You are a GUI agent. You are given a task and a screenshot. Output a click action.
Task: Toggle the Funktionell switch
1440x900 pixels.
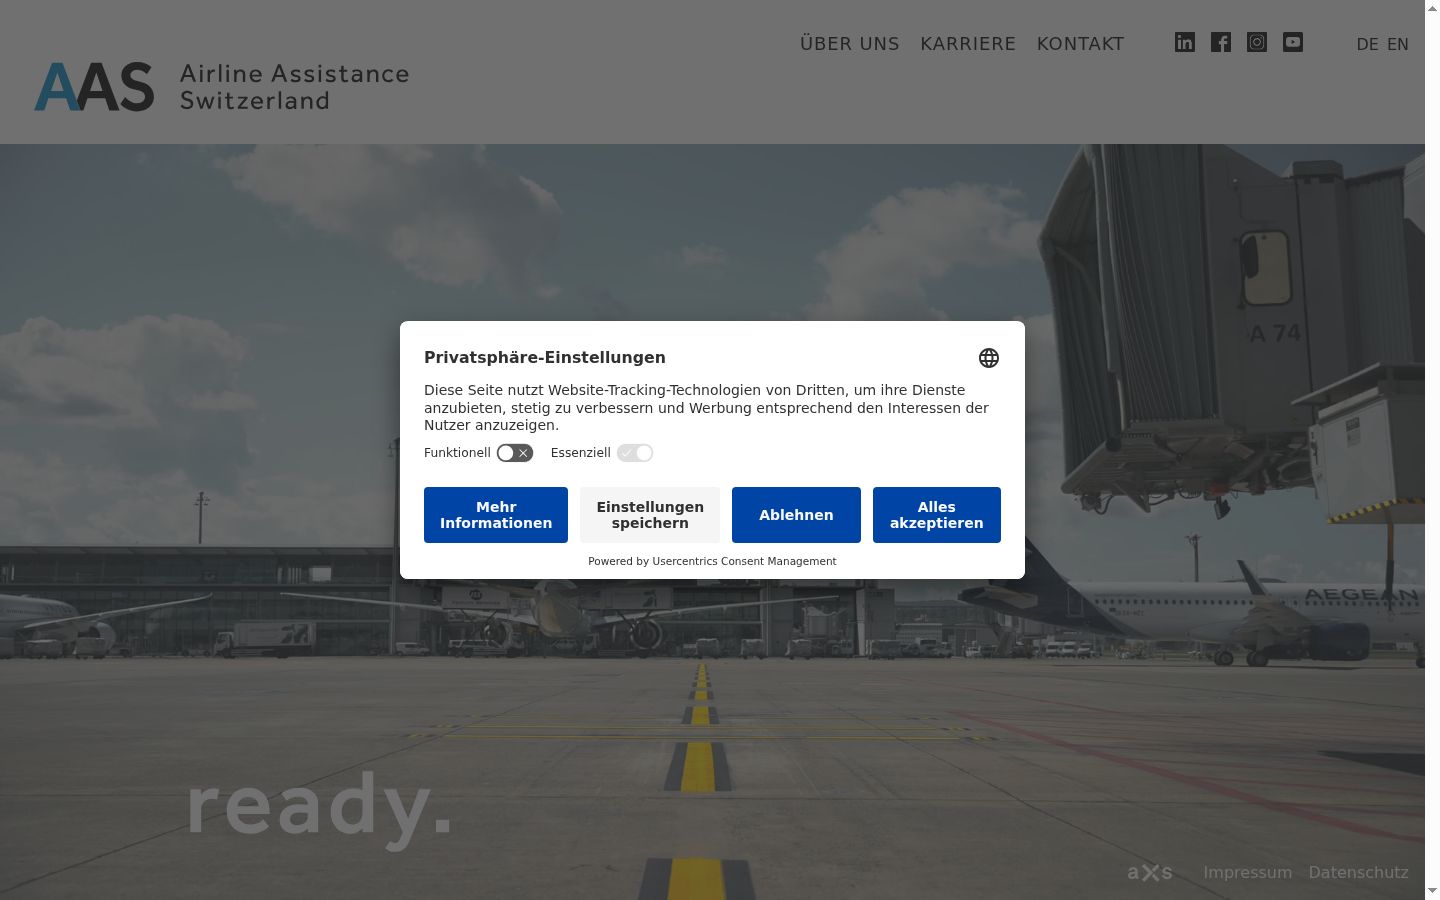tap(515, 453)
